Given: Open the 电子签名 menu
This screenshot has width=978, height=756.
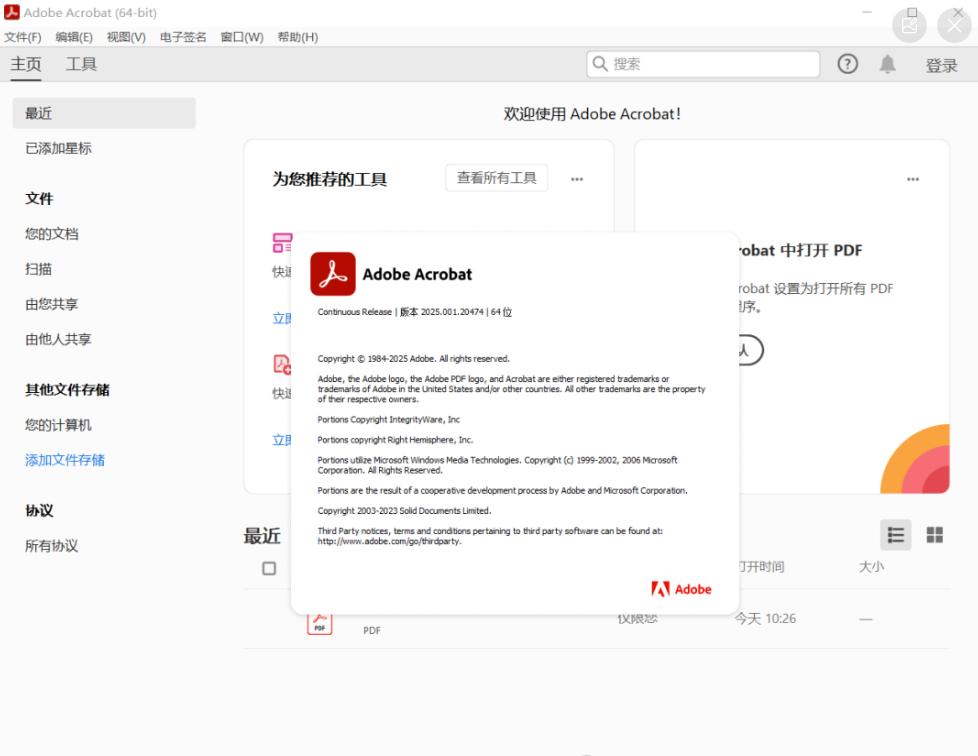Looking at the screenshot, I should click(x=183, y=37).
